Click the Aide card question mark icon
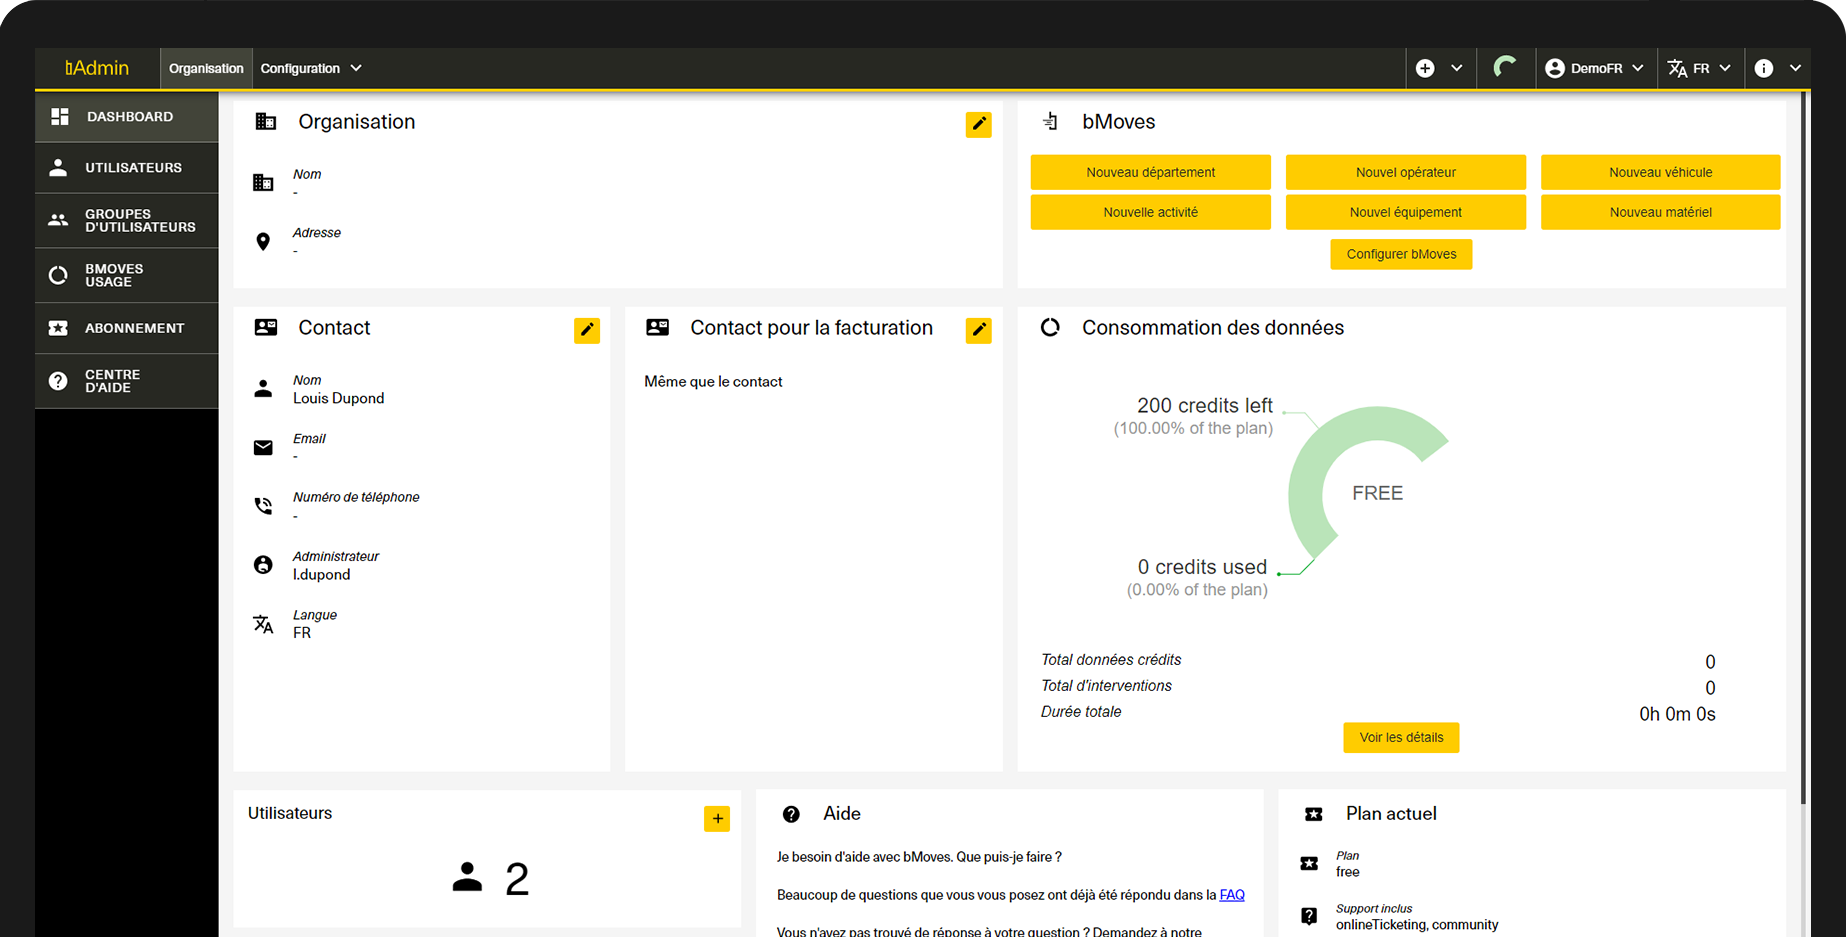Image resolution: width=1846 pixels, height=937 pixels. [791, 814]
